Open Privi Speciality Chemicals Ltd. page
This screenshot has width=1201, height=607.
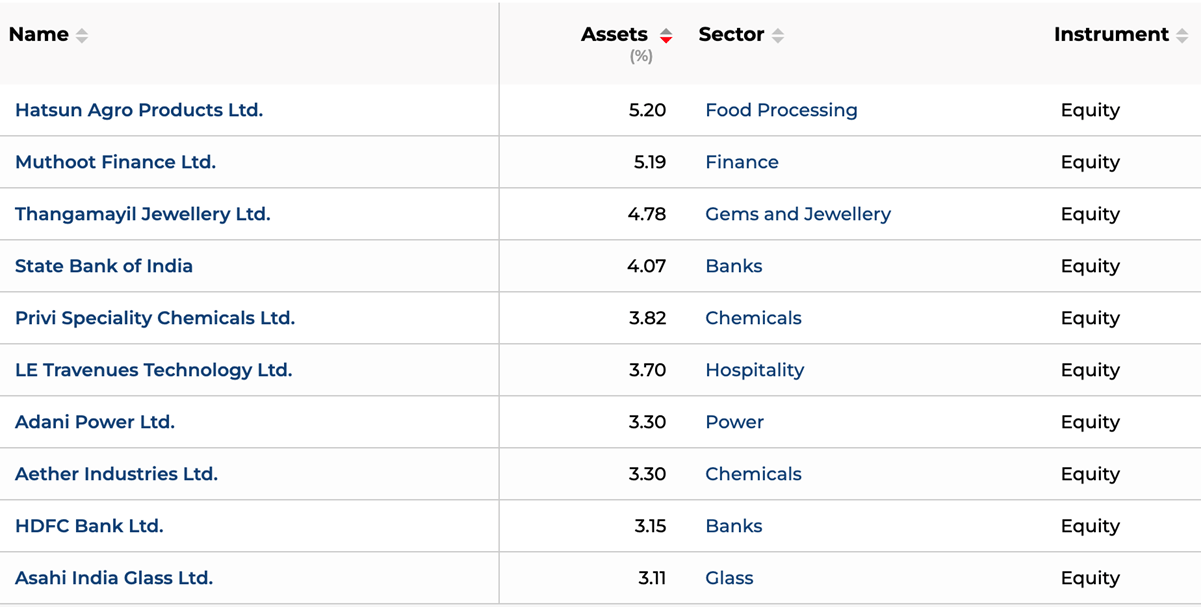point(155,318)
